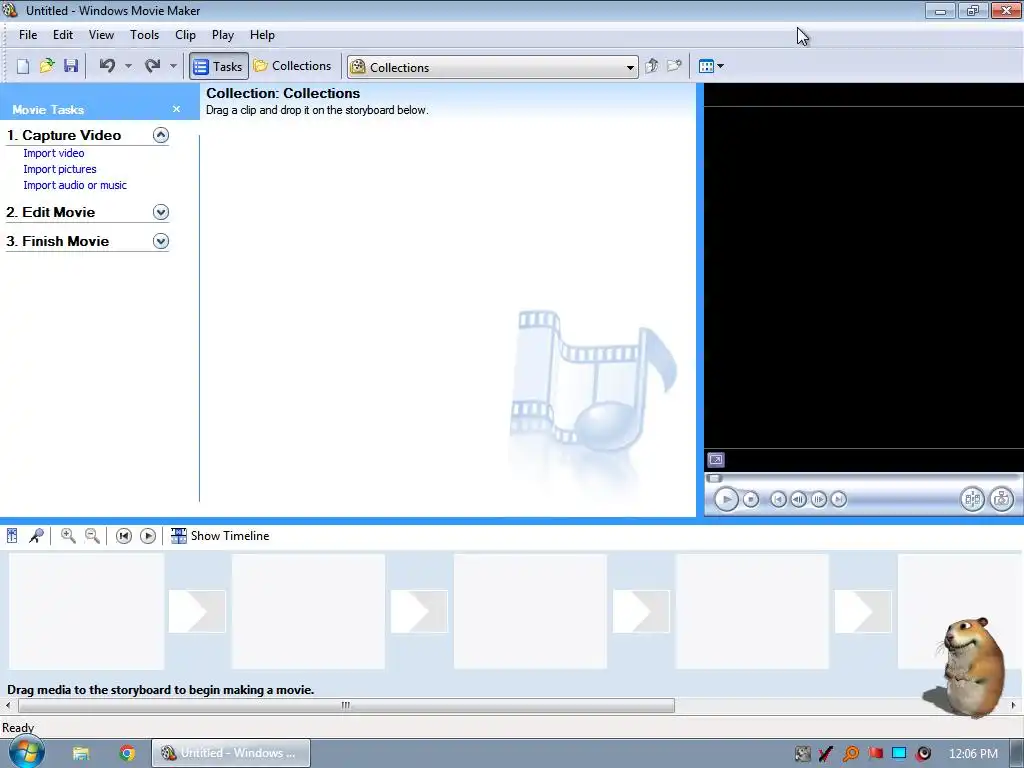Image resolution: width=1024 pixels, height=768 pixels.
Task: Zoom in on the timeline
Action: pyautogui.click(x=68, y=536)
